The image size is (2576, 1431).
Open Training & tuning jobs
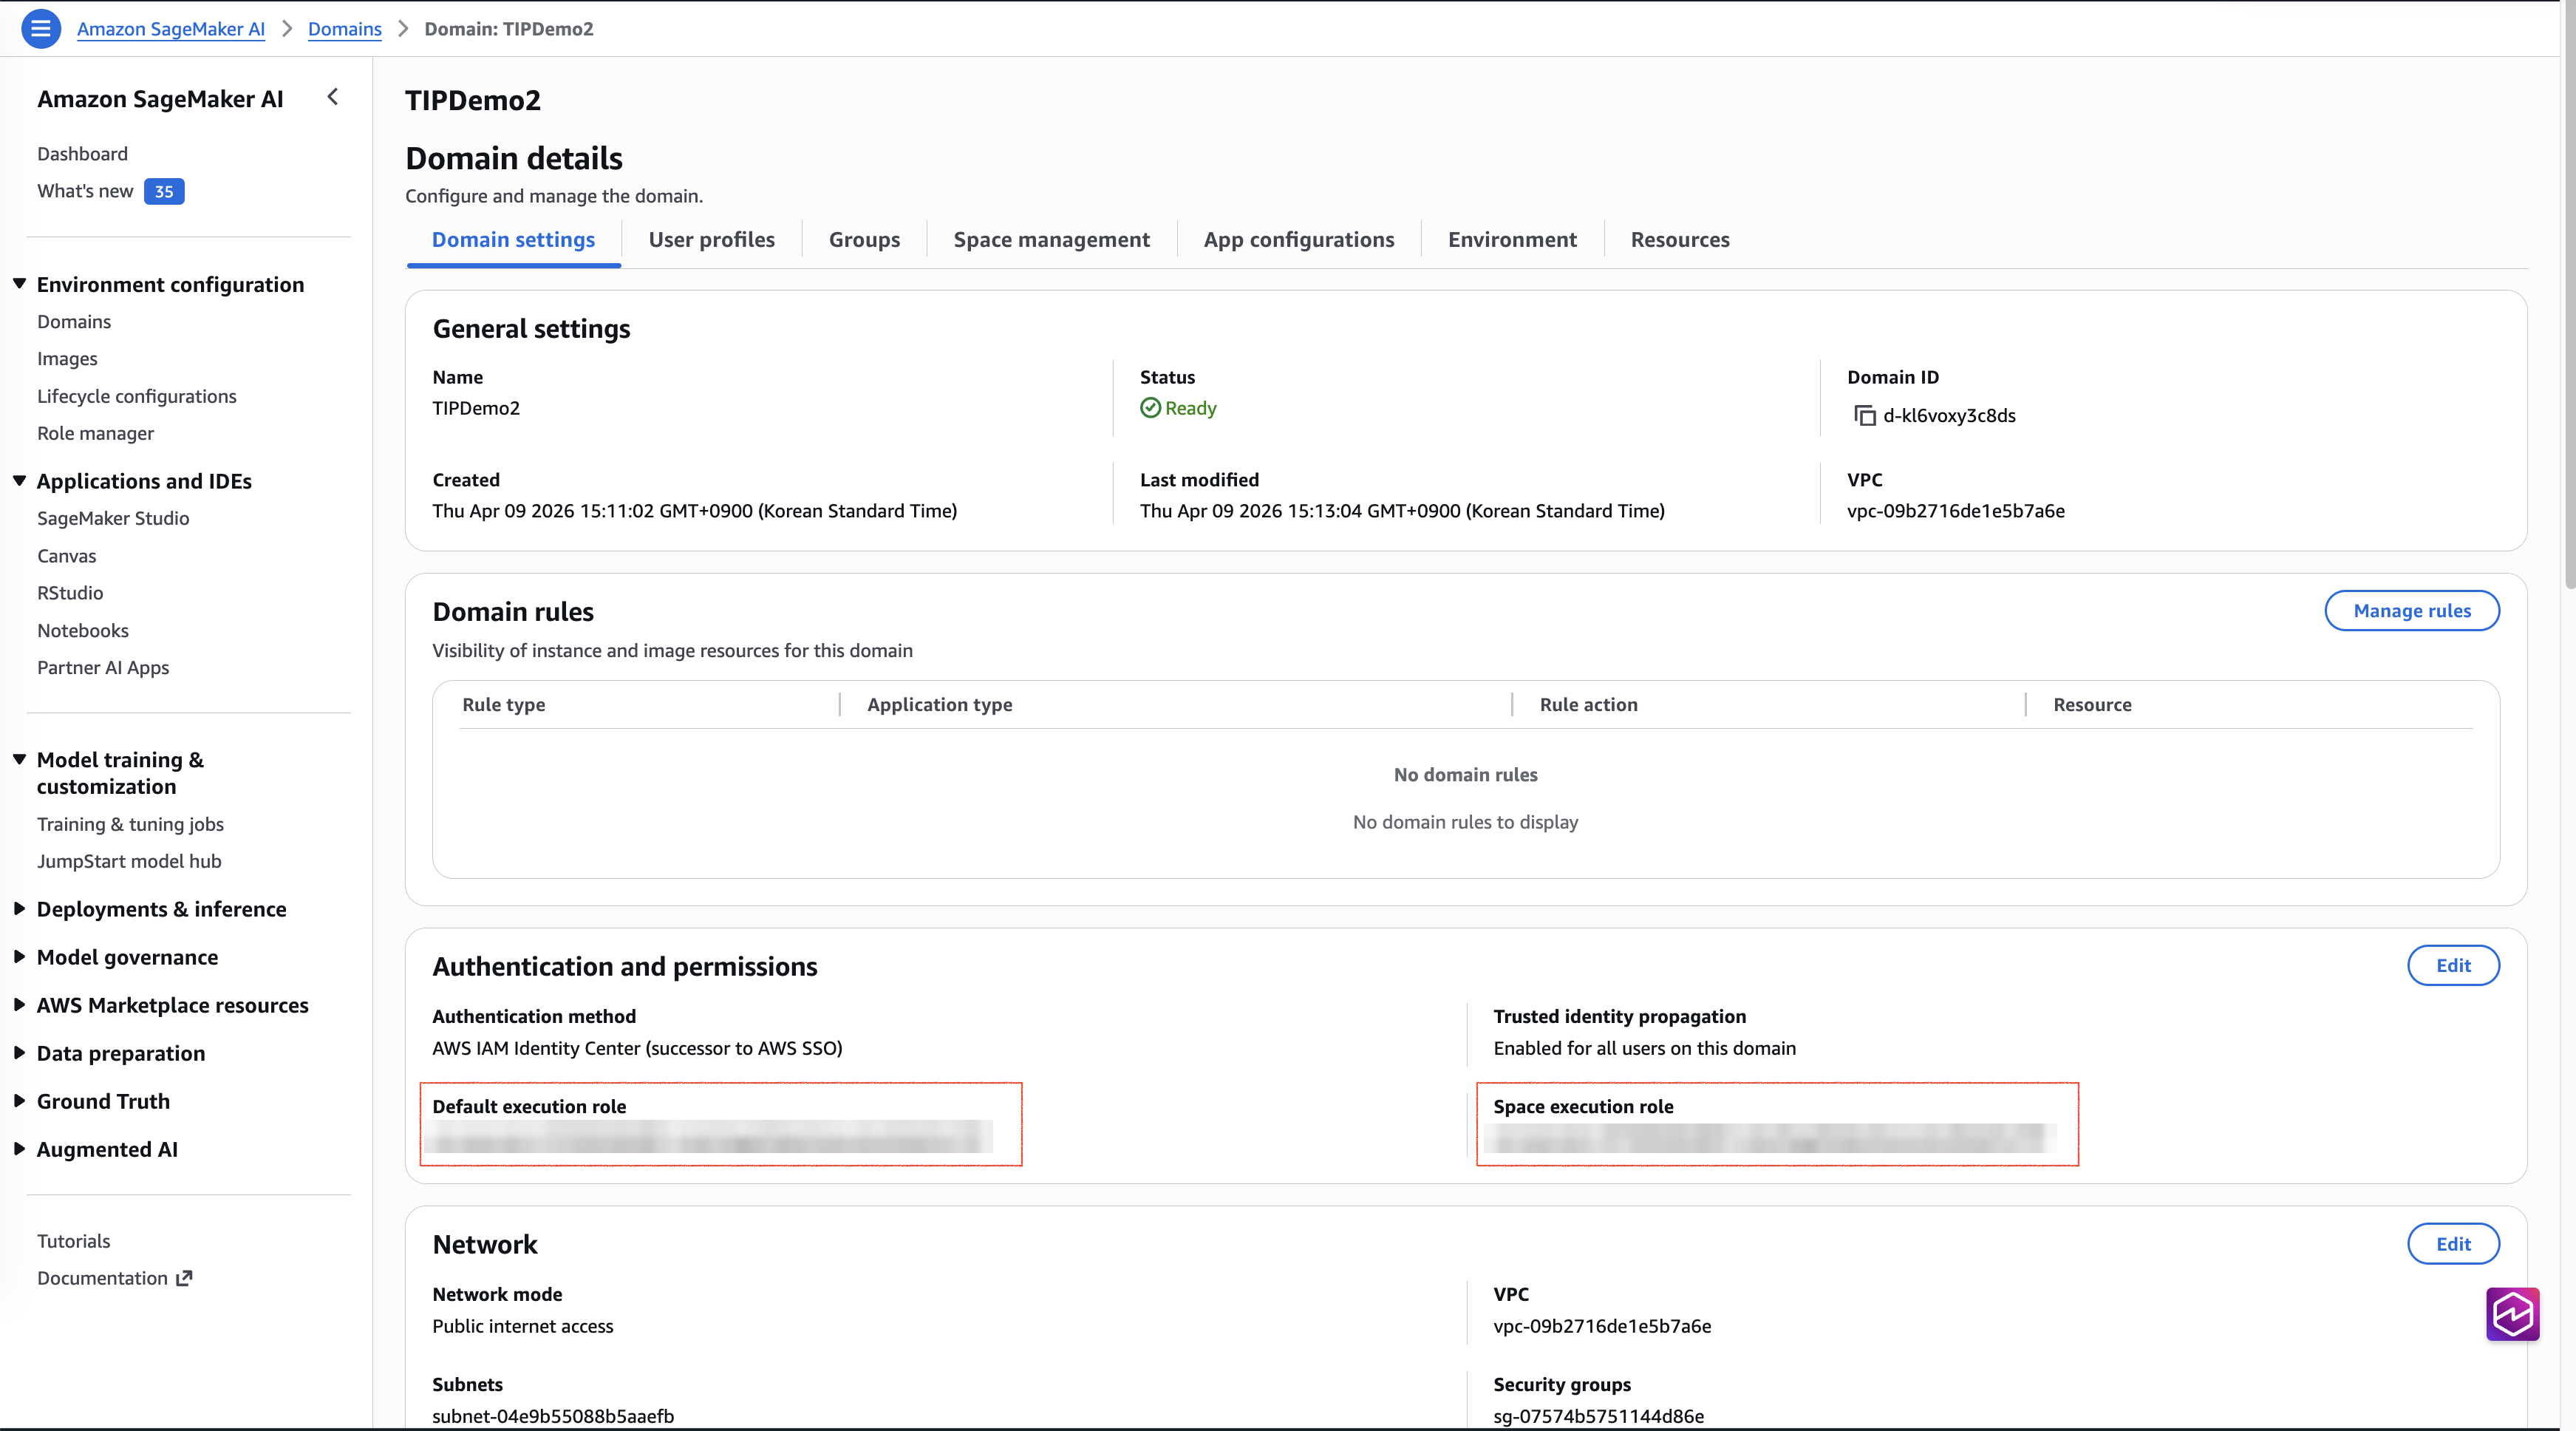click(x=130, y=824)
